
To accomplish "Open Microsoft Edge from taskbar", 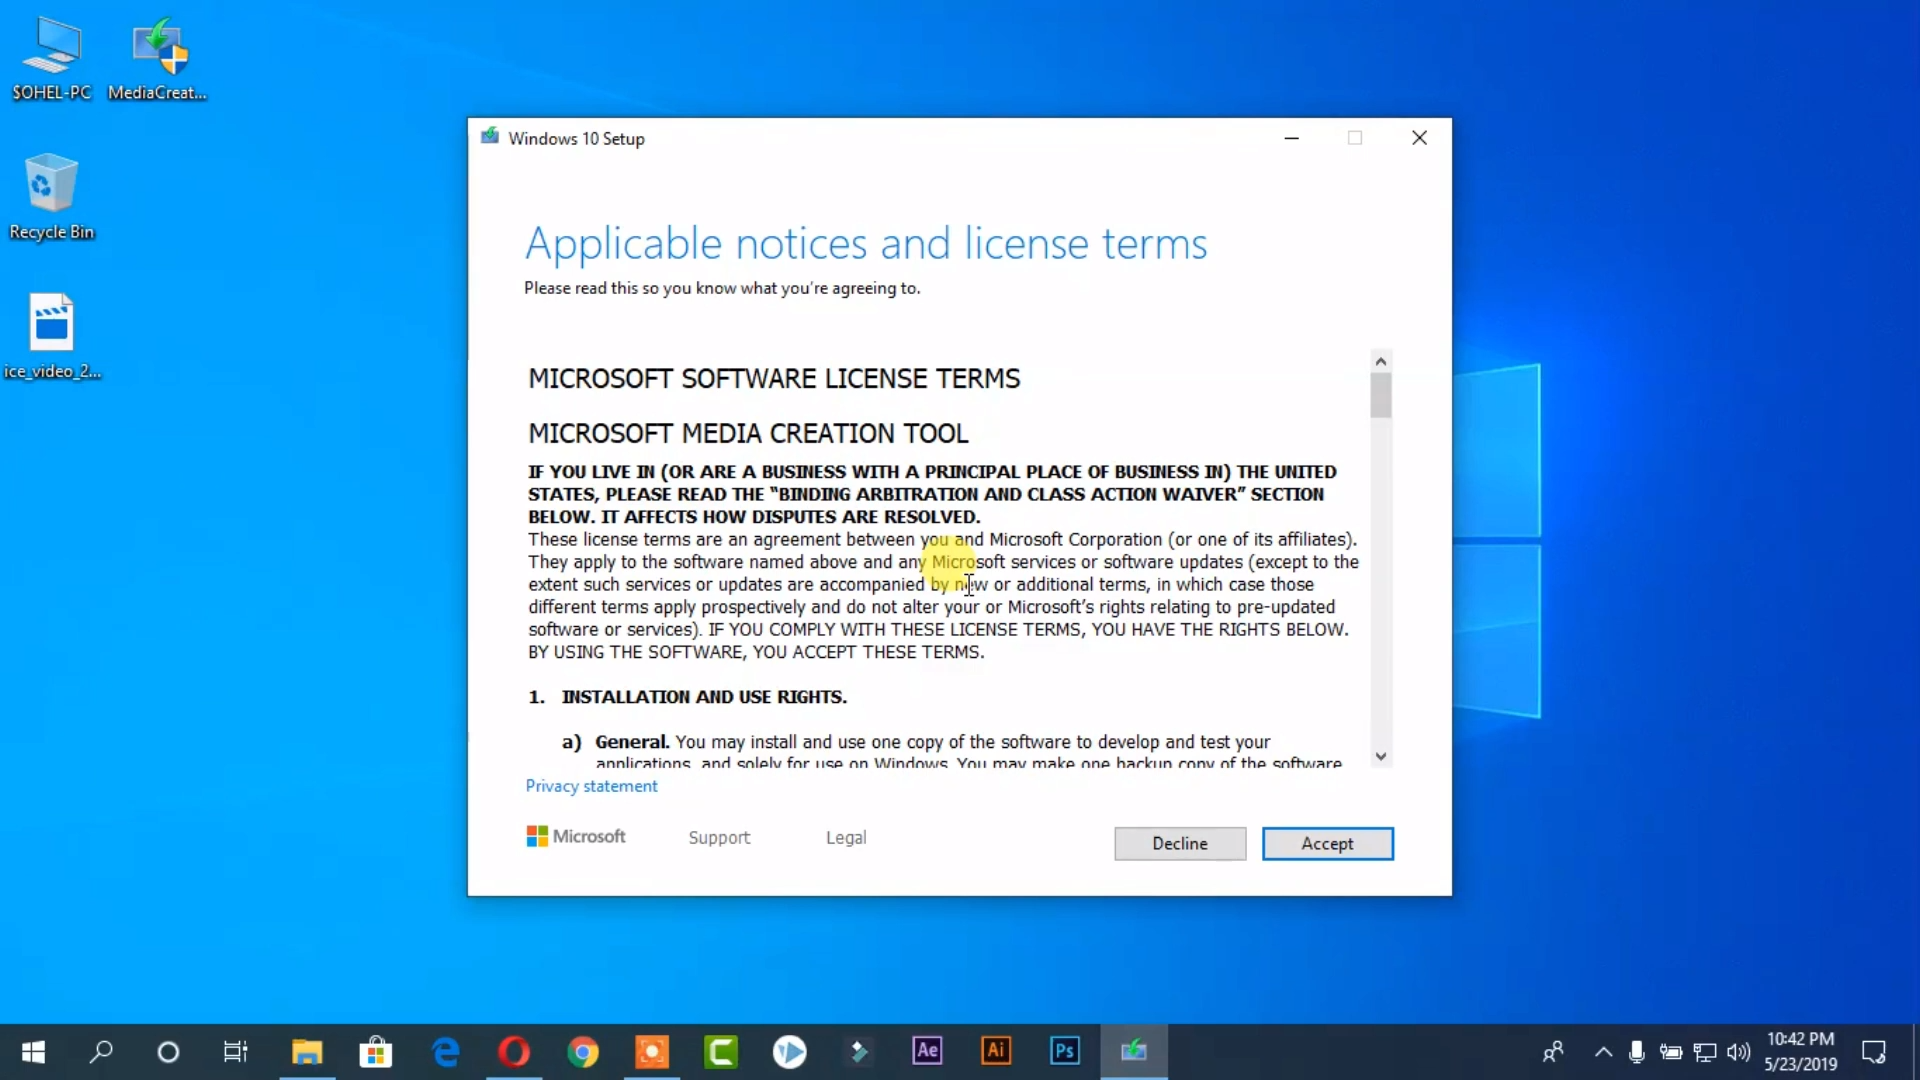I will (446, 1051).
